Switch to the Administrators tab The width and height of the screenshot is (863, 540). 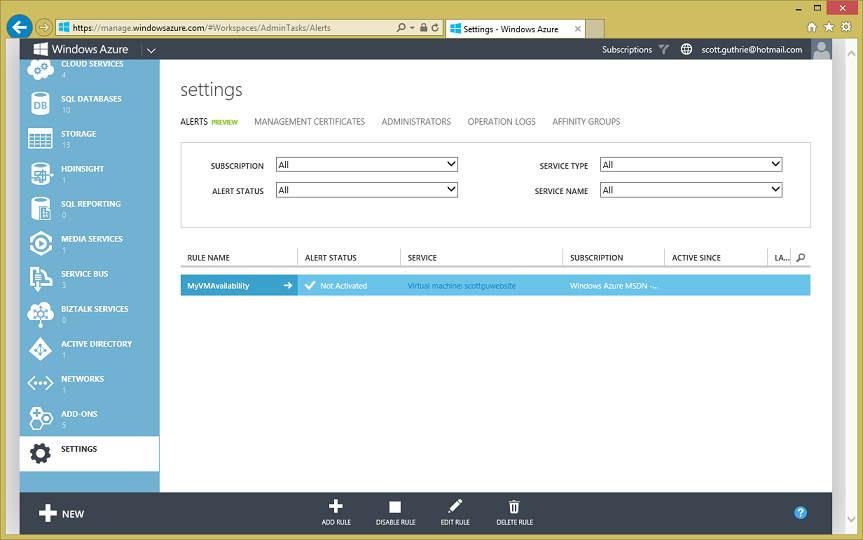416,122
